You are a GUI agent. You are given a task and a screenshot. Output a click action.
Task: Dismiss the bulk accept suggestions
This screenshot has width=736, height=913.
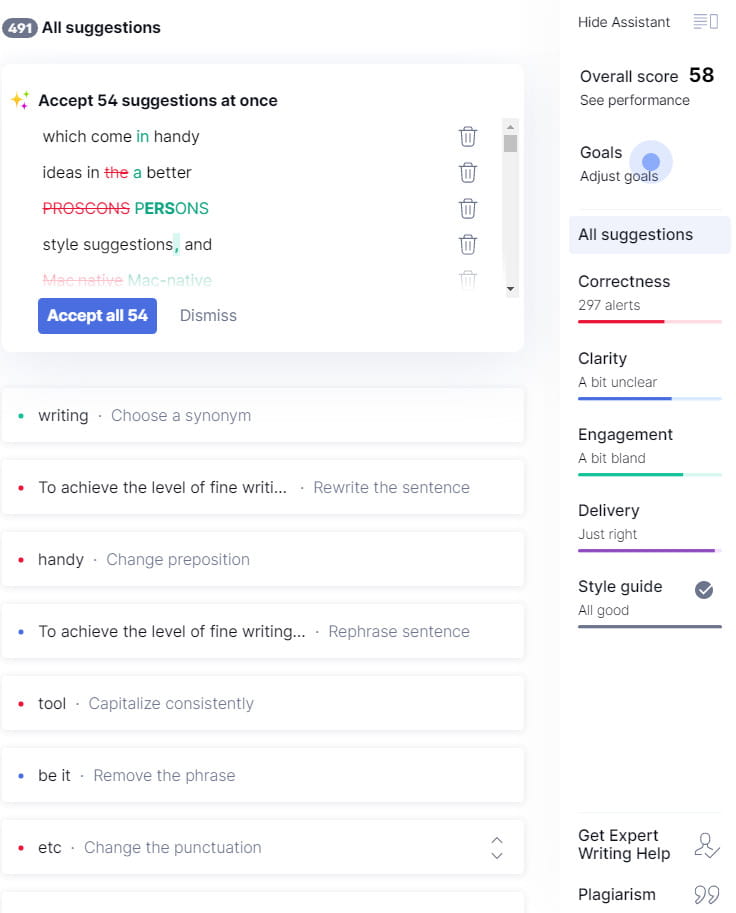pyautogui.click(x=208, y=316)
